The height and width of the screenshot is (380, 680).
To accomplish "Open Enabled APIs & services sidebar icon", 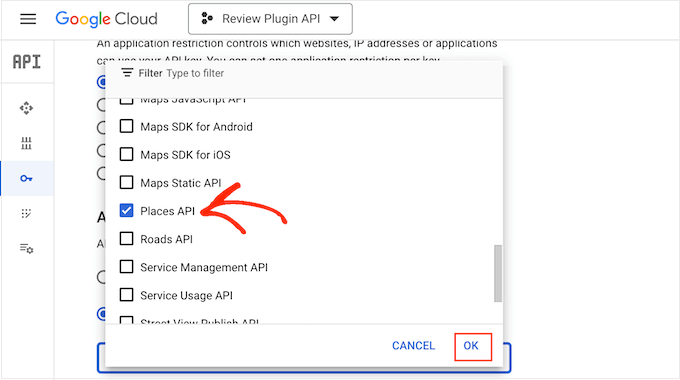I will point(26,108).
